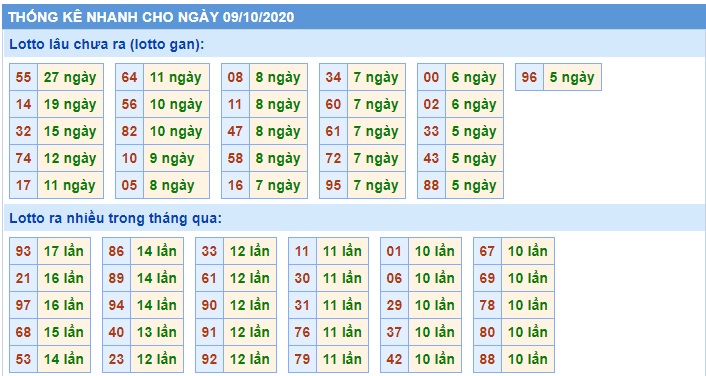Click number 00 with 6 ngày
The height and width of the screenshot is (376, 706).
[x=431, y=77]
